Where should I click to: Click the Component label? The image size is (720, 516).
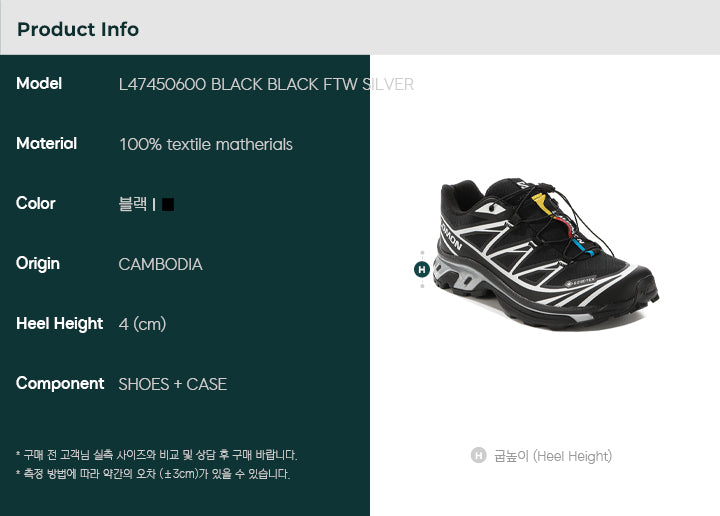pos(60,384)
